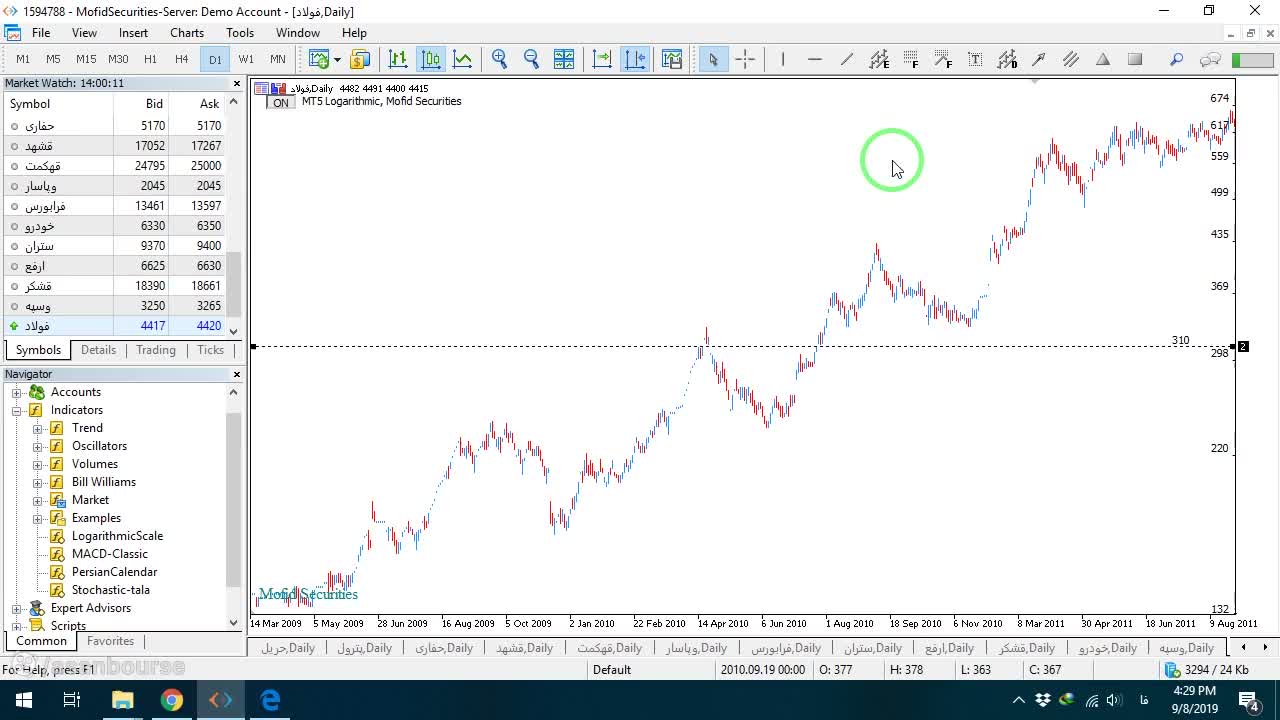This screenshot has width=1280, height=720.
Task: Expand the Examples folder
Action: 38,518
